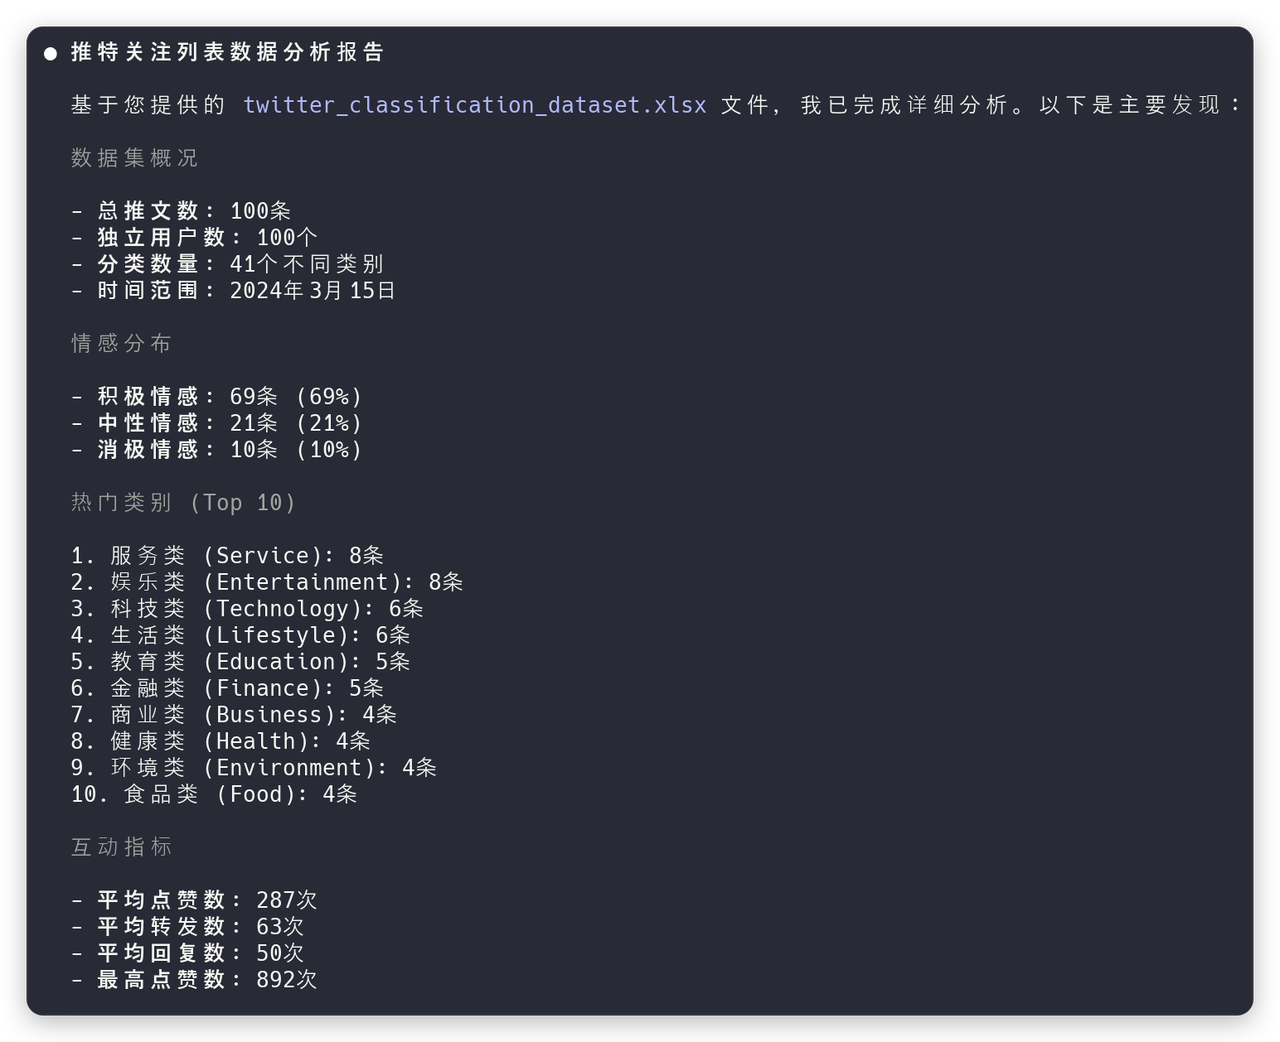Click the 分类数量 41个不同类别 line
The height and width of the screenshot is (1042, 1280).
click(227, 264)
